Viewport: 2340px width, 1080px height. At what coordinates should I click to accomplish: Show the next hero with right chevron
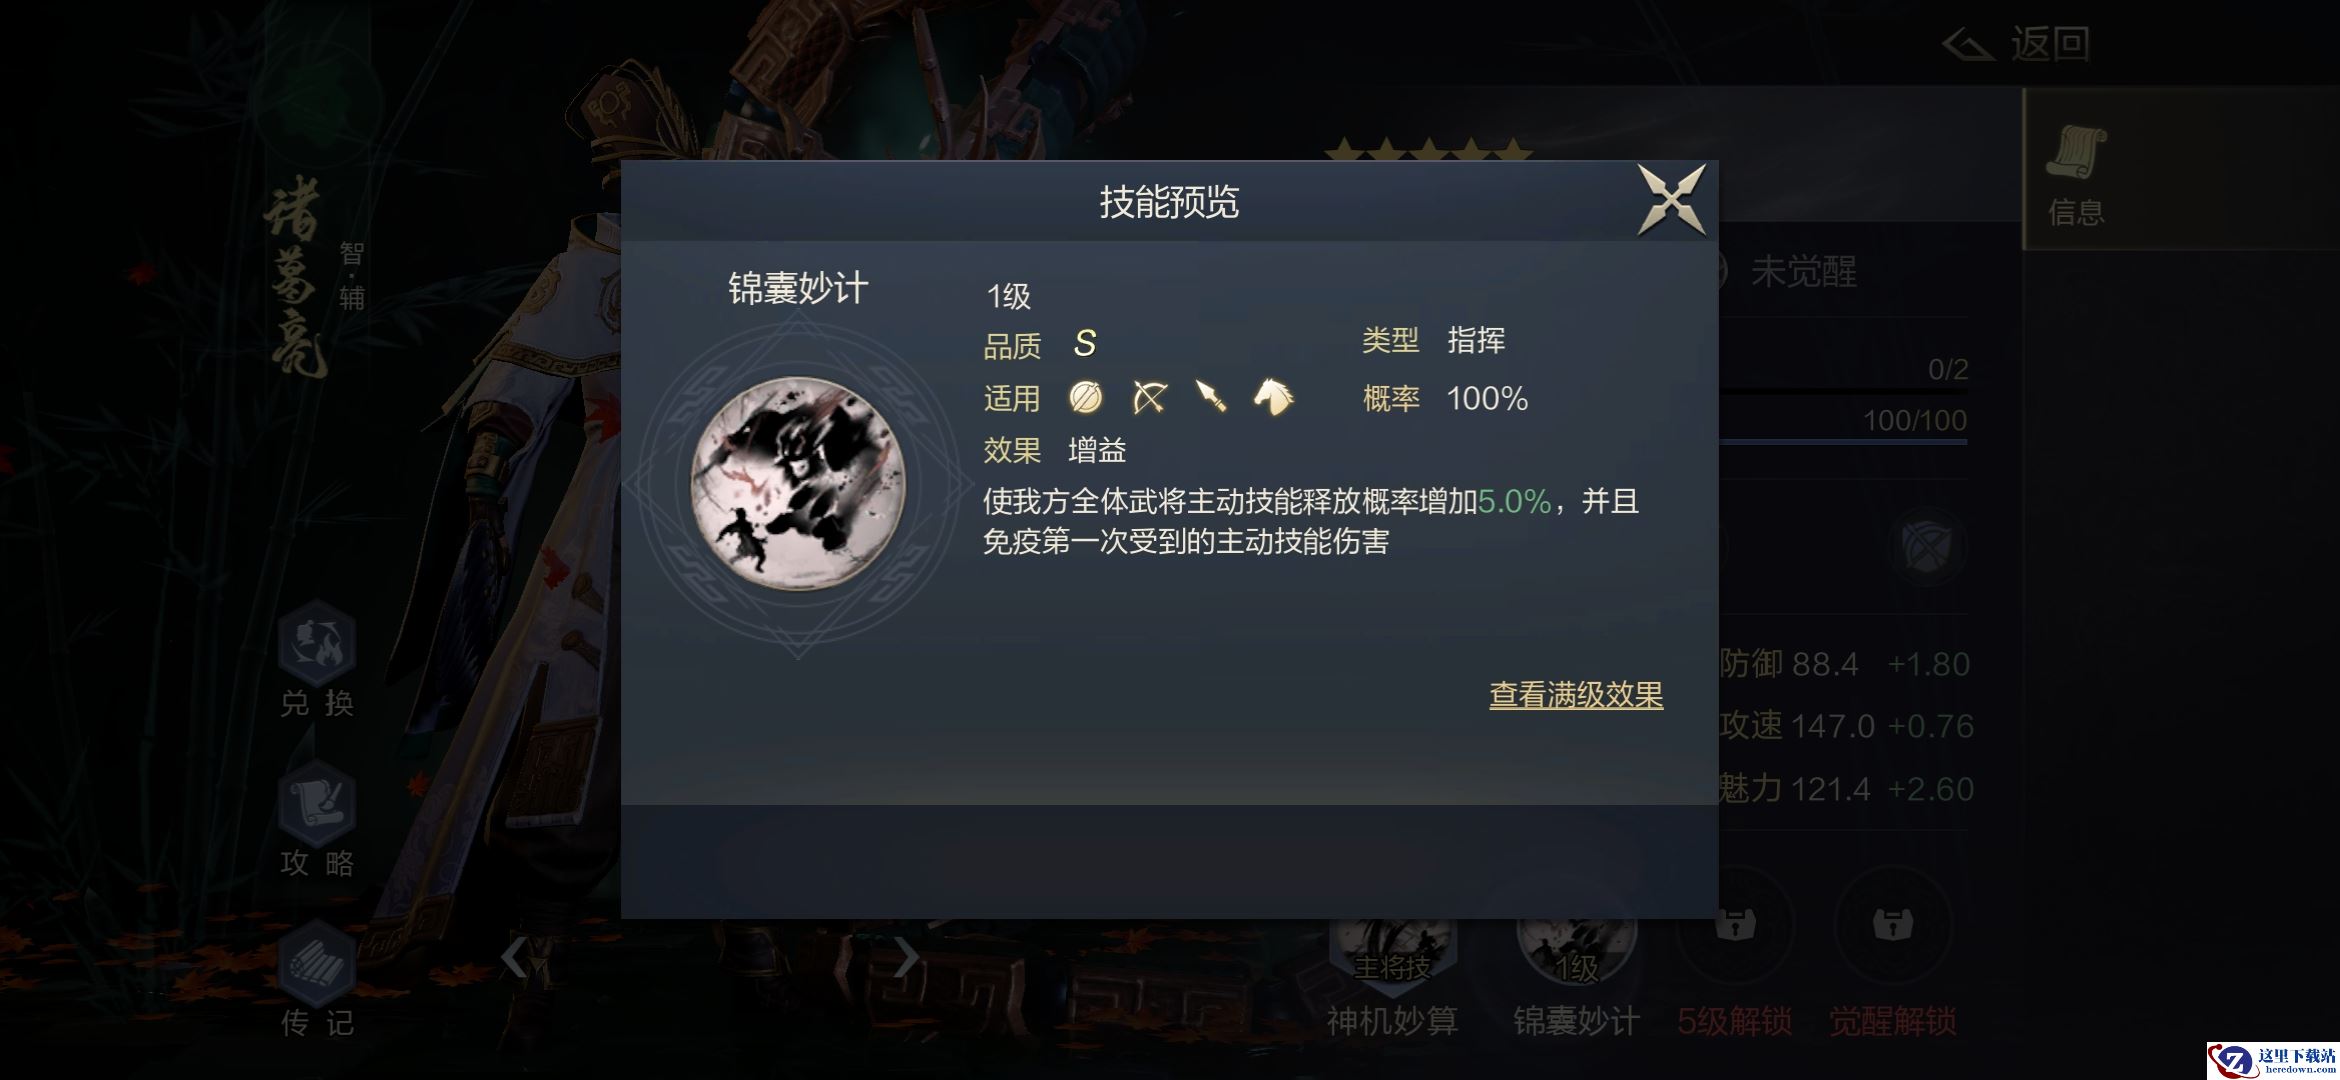click(x=905, y=957)
